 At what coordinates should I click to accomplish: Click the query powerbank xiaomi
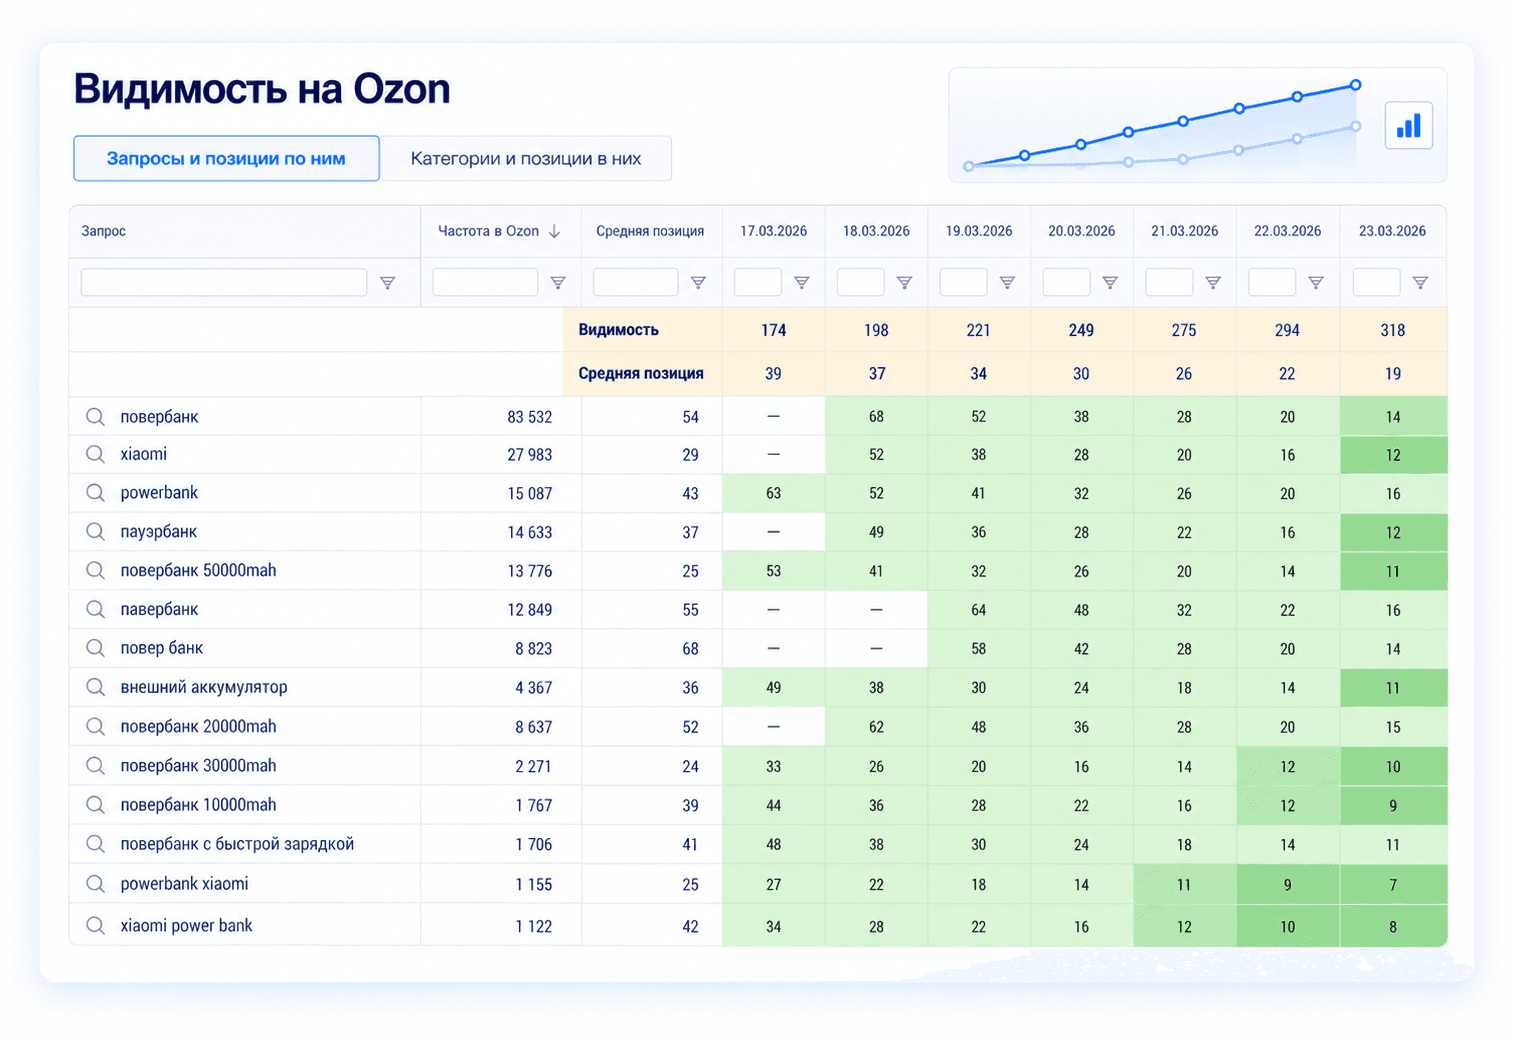[184, 884]
